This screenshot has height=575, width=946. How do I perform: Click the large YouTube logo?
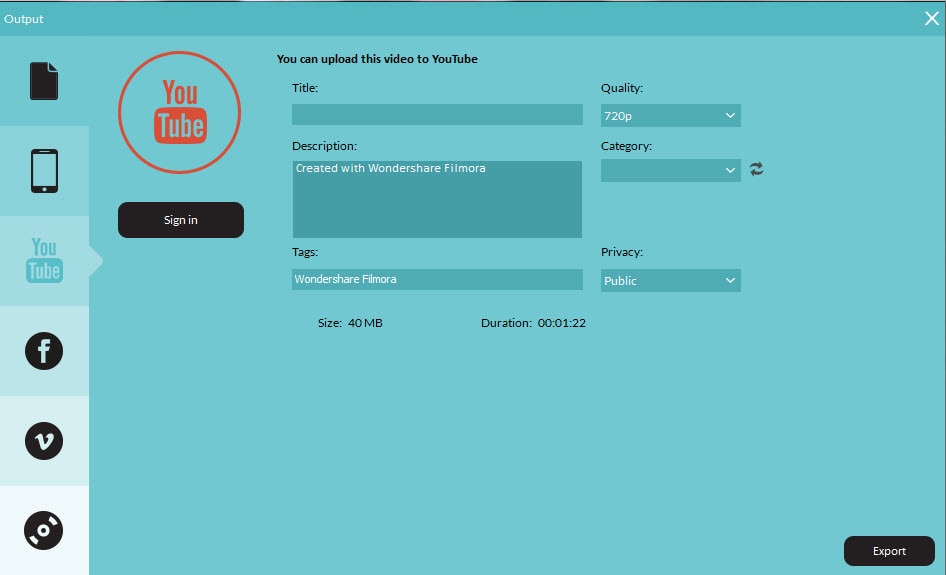[180, 112]
